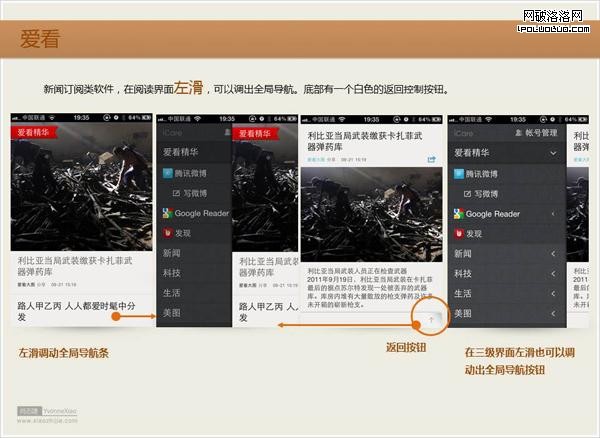
Task: Select 新闻 in the left phone's navigation menu
Action: coord(173,254)
